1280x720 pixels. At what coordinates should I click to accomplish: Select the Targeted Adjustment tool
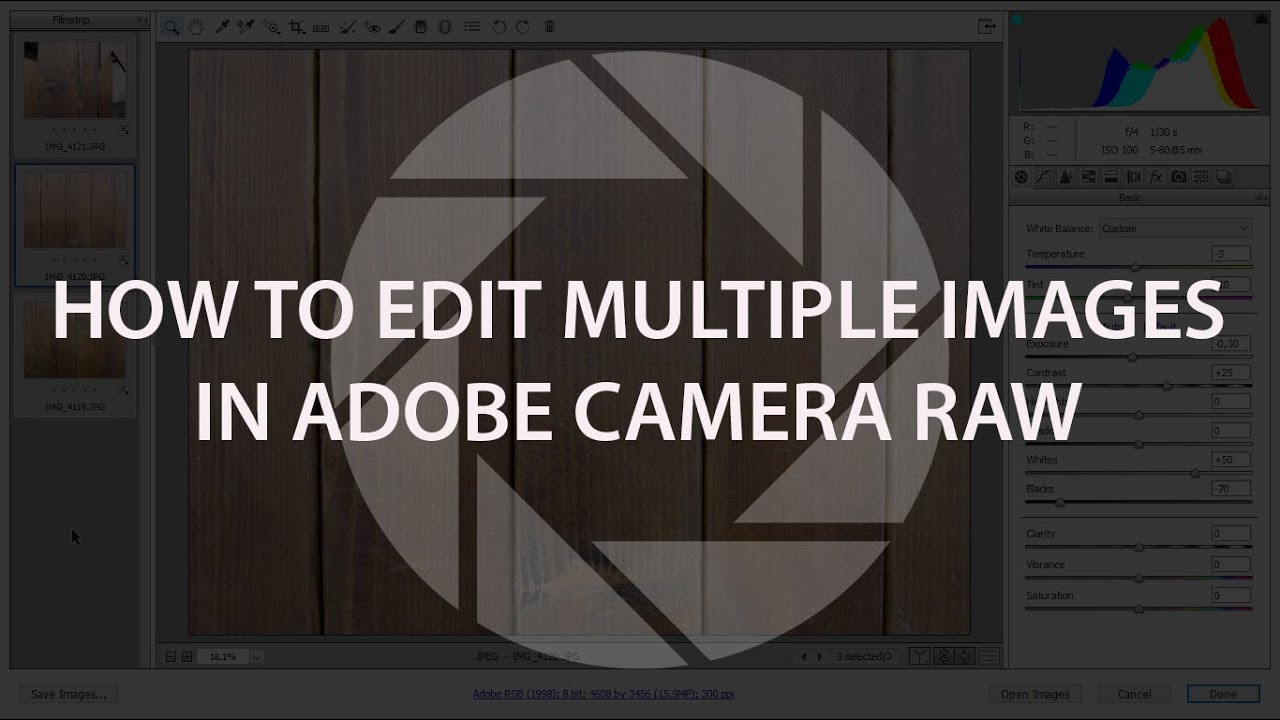[271, 27]
